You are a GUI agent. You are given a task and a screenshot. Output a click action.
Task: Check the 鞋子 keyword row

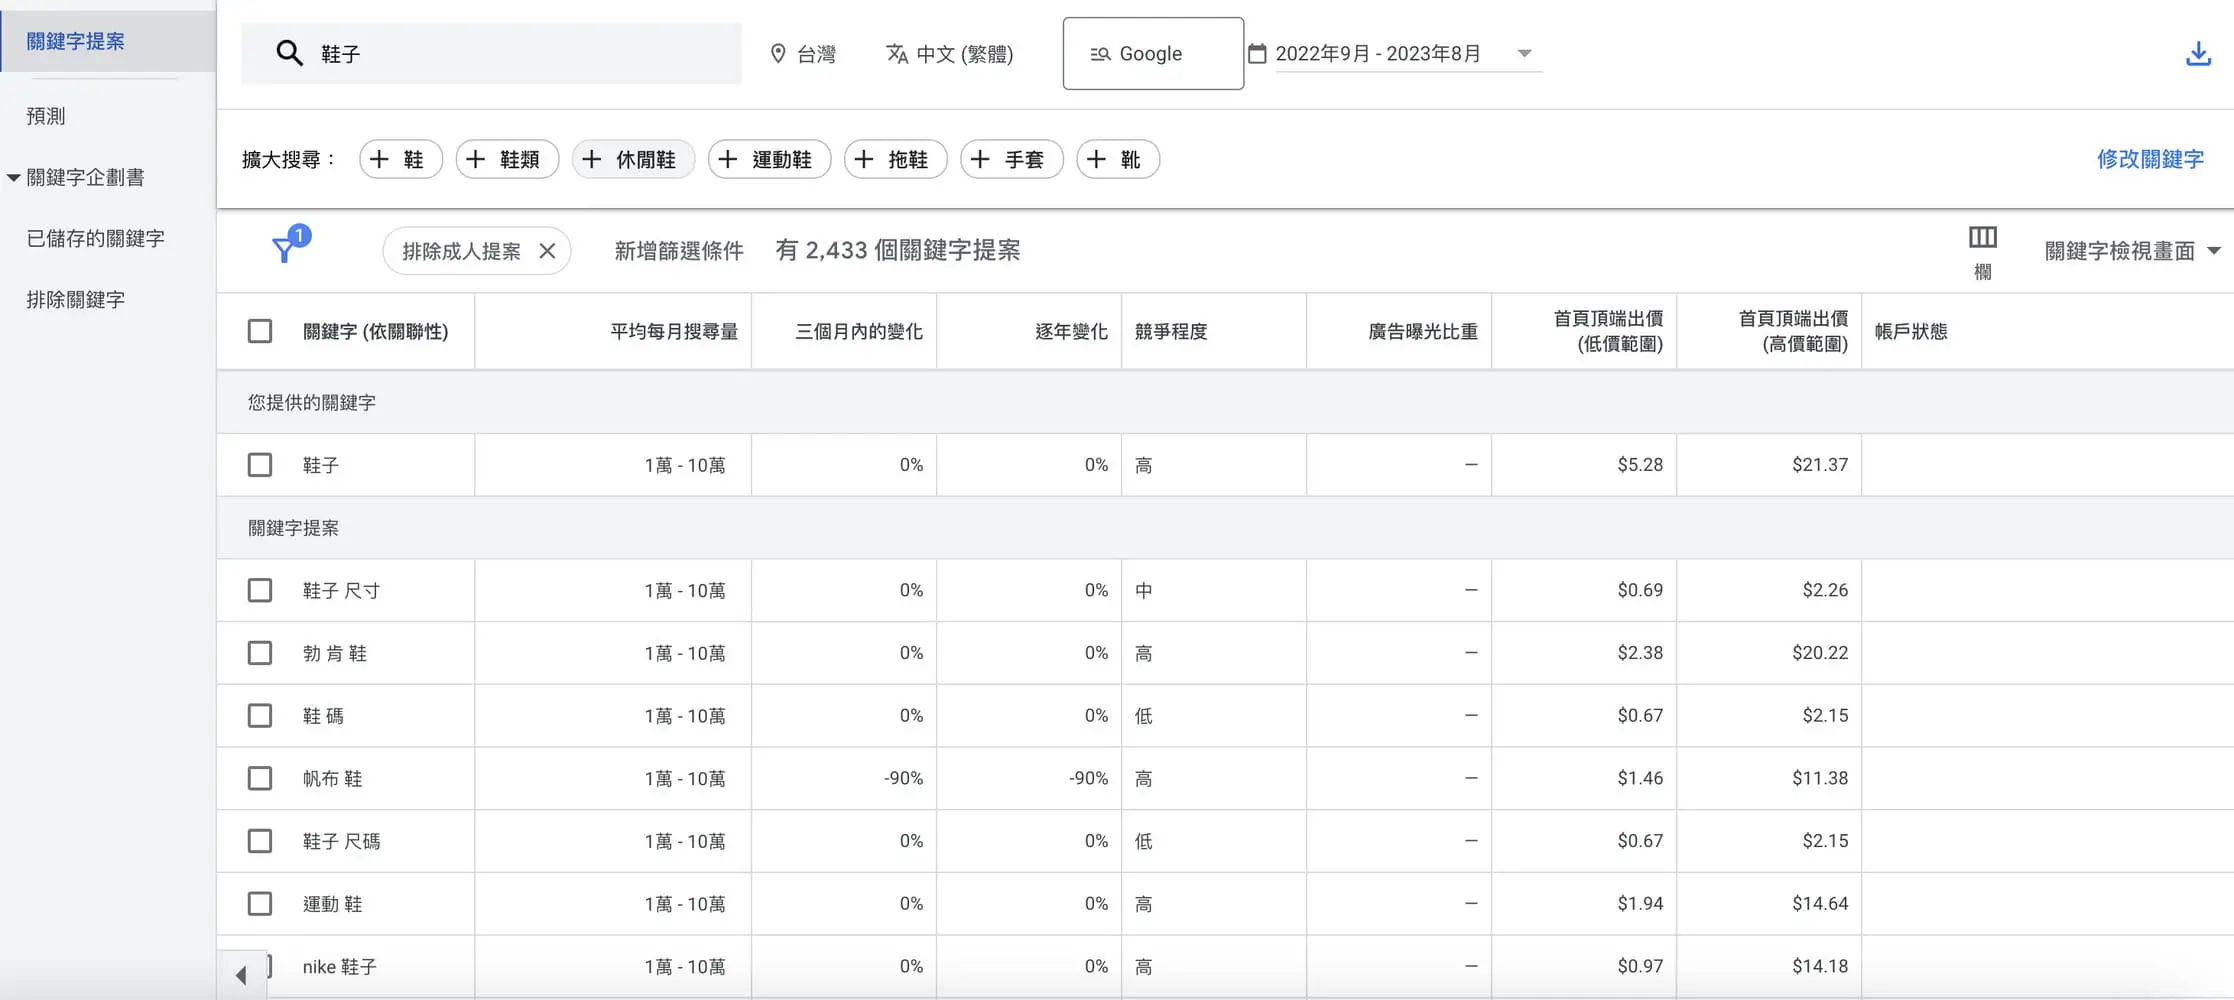click(260, 465)
